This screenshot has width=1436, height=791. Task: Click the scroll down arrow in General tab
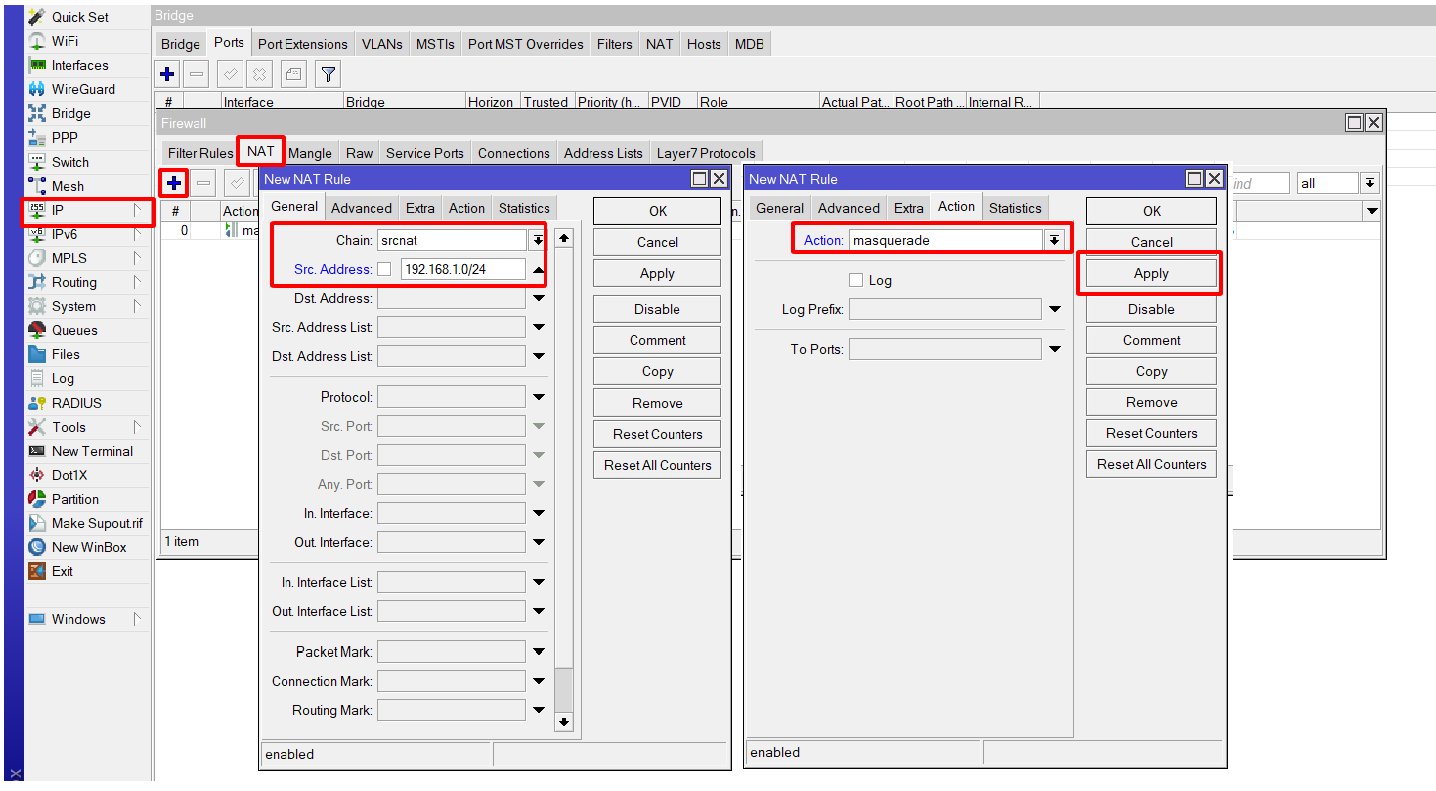(564, 721)
